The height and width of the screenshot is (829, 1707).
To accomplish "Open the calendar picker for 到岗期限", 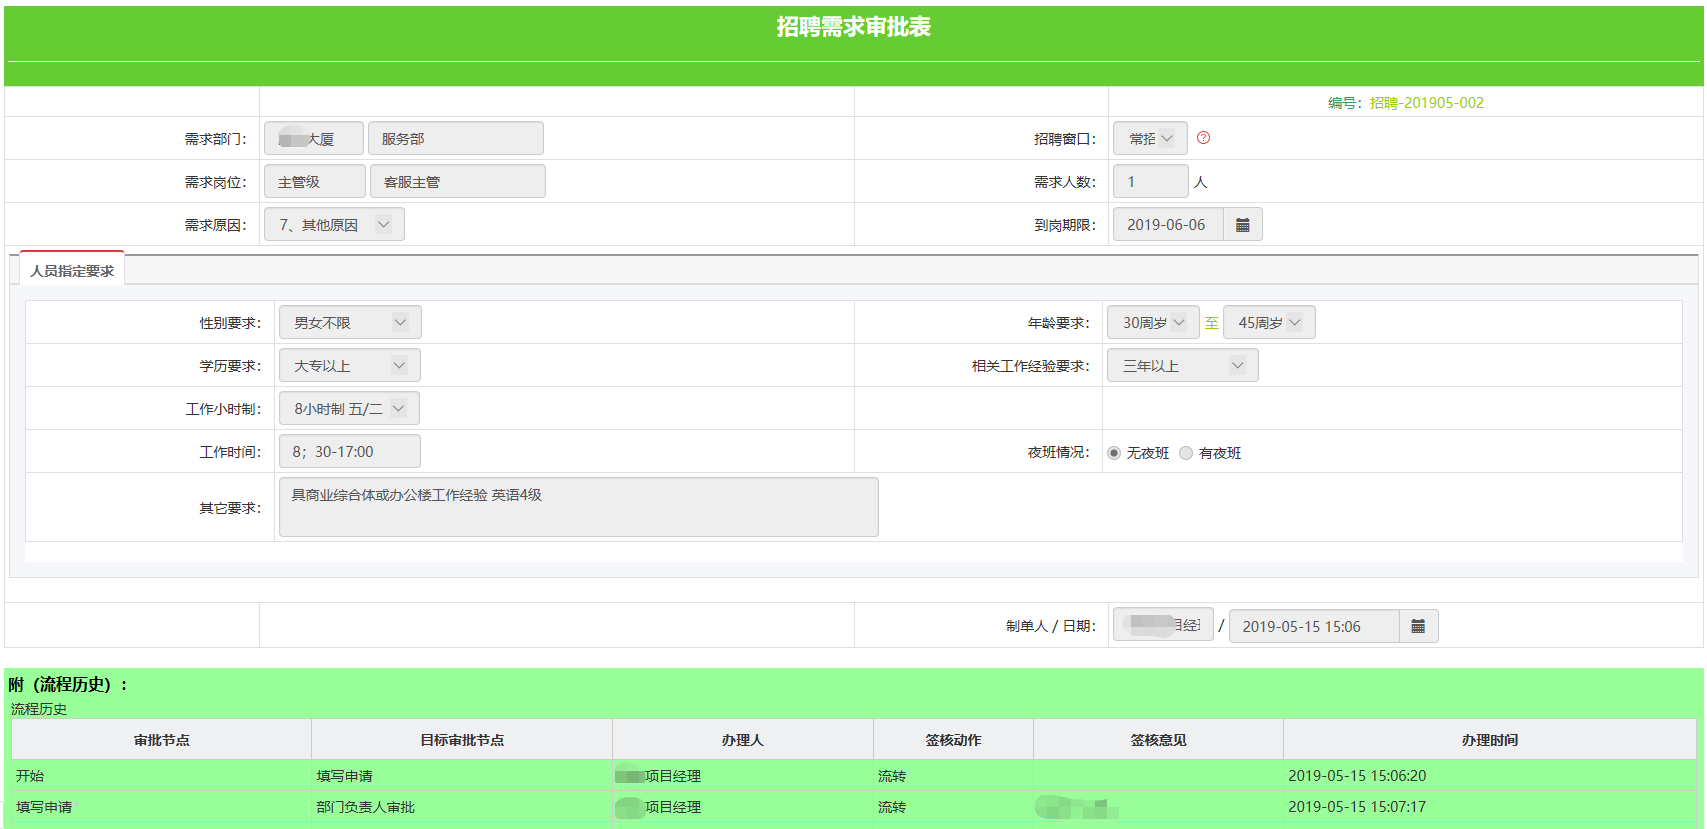I will [1242, 225].
